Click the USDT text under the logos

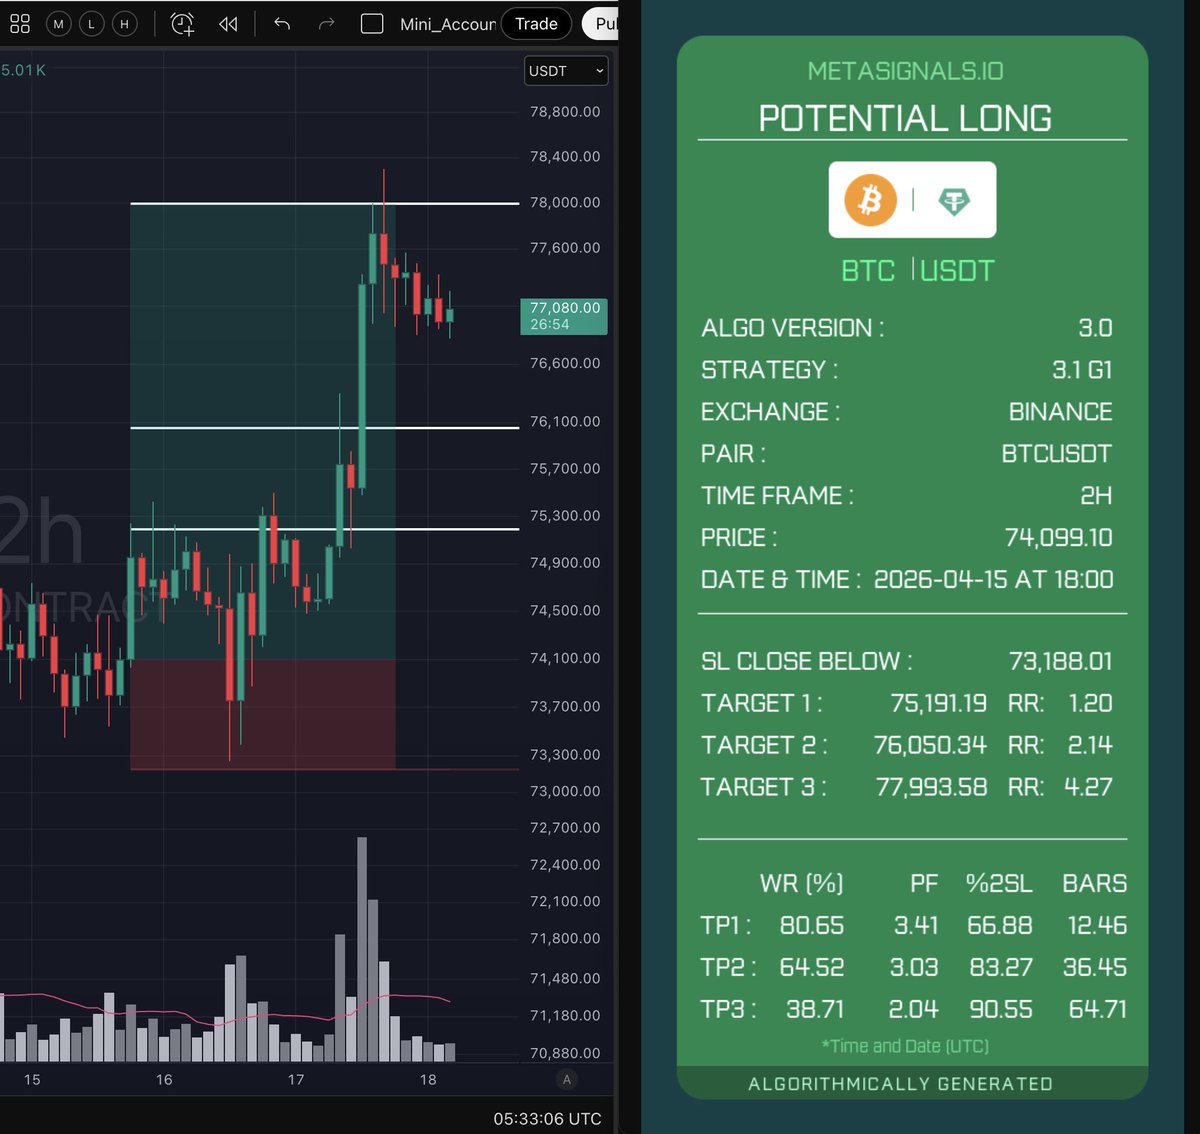point(957,271)
